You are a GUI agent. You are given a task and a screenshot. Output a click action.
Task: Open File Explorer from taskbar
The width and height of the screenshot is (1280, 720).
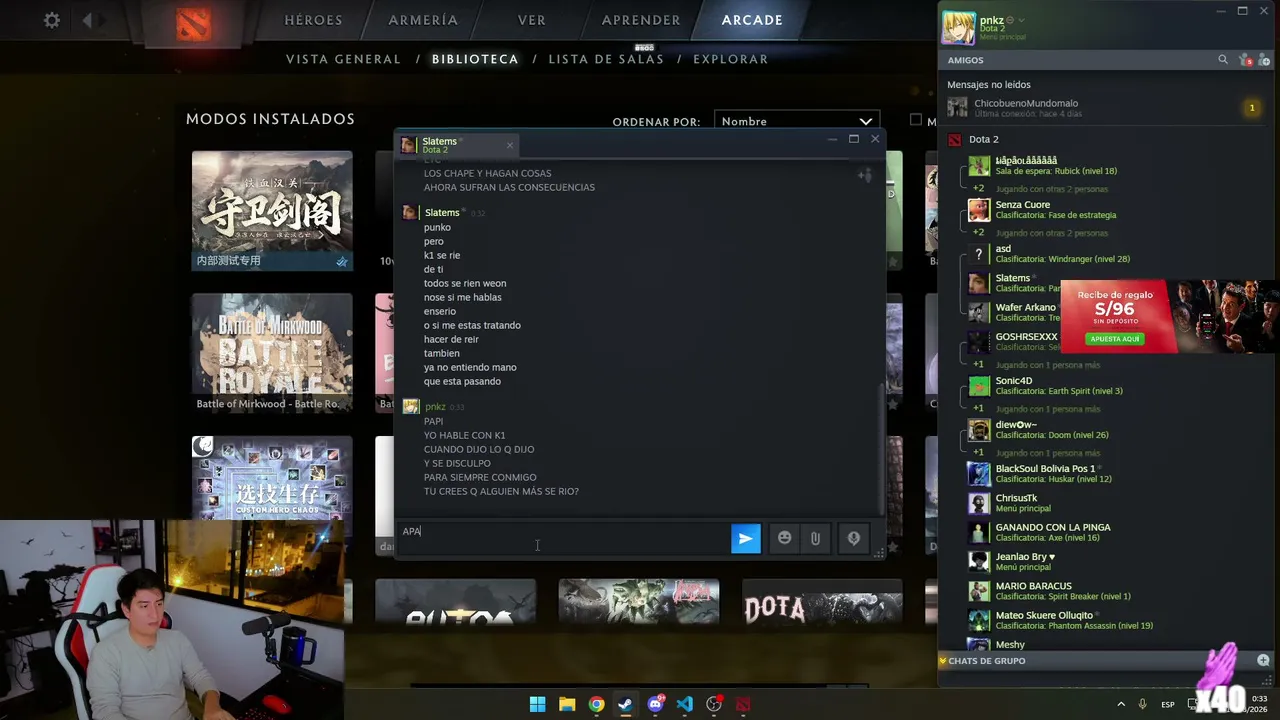point(567,704)
